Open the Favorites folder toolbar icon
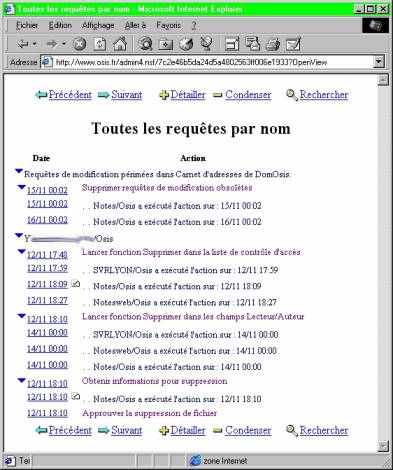 pos(166,44)
